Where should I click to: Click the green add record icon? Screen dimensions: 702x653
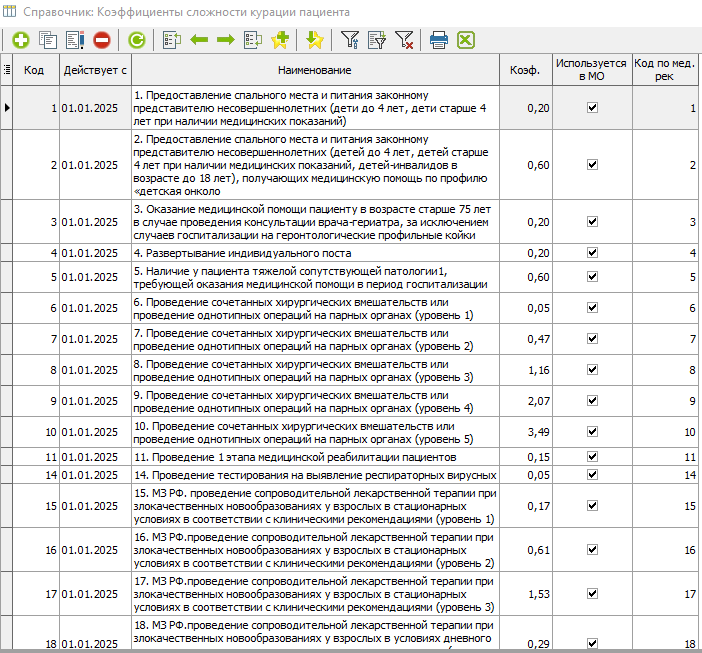click(x=21, y=40)
